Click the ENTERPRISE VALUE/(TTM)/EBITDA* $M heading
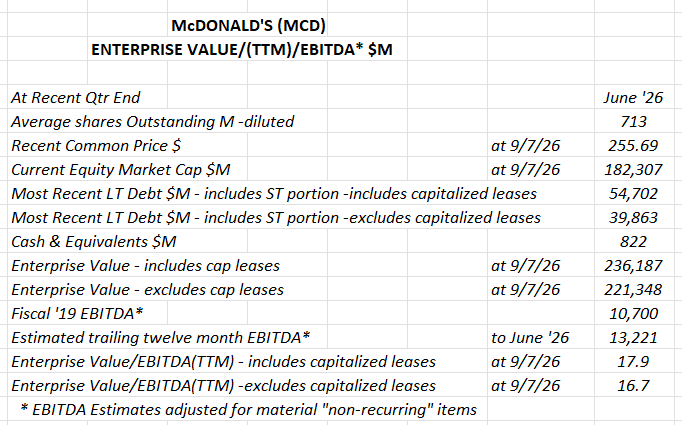682x425 pixels. 242,50
